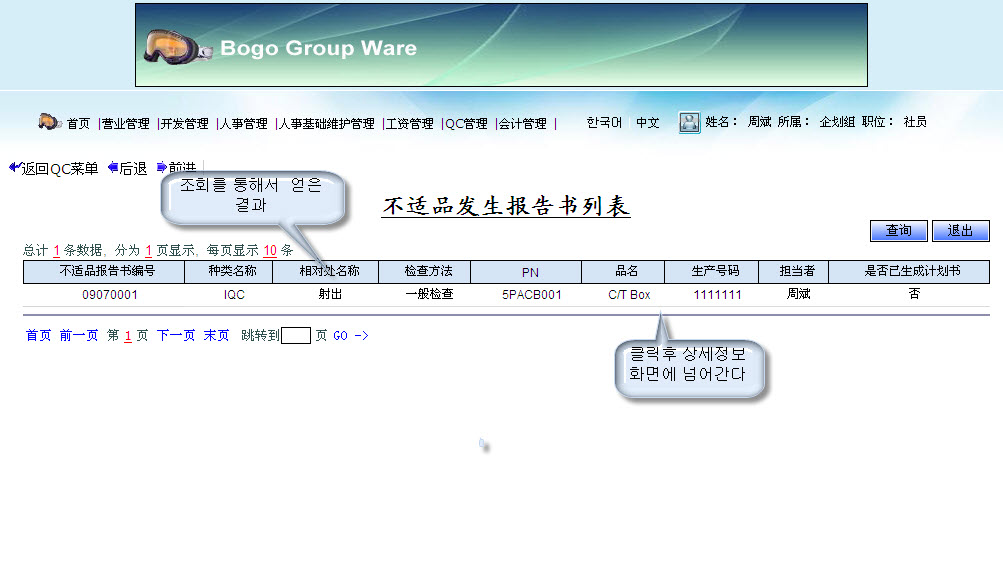This screenshot has height=568, width=1003.
Task: Click the PN column header
Action: point(526,272)
